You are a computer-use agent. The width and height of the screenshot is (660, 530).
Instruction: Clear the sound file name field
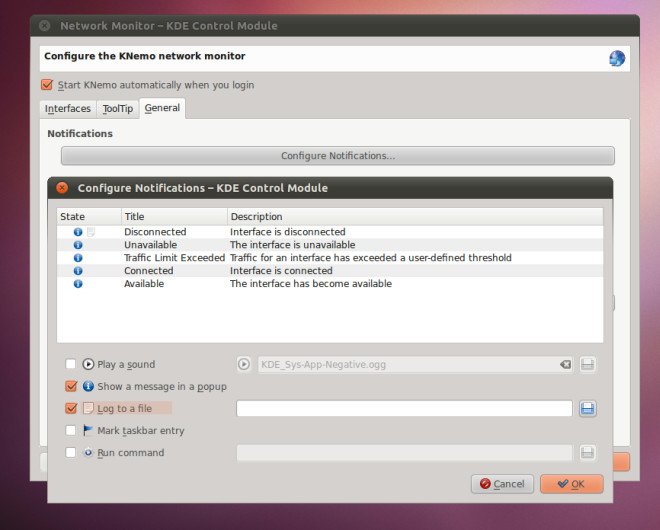click(x=565, y=365)
